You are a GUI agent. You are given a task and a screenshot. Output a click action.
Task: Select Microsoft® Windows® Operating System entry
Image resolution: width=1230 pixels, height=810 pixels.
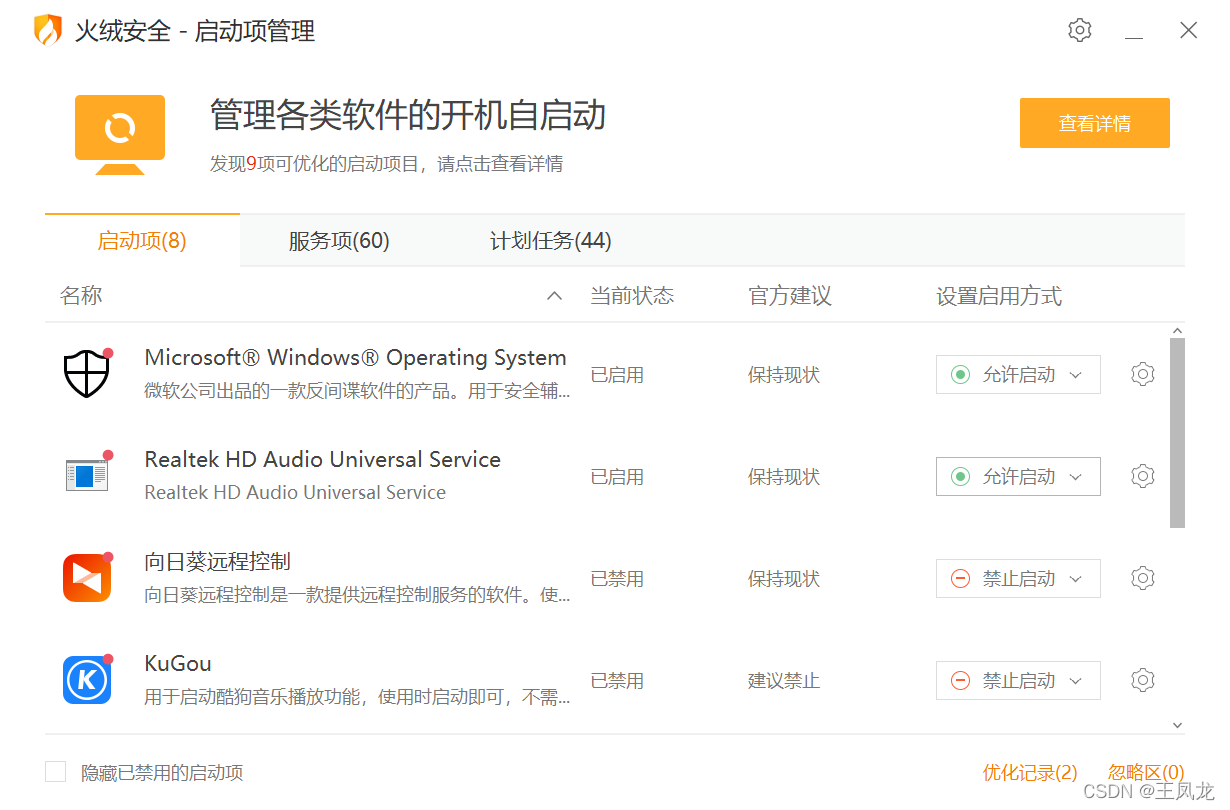355,357
